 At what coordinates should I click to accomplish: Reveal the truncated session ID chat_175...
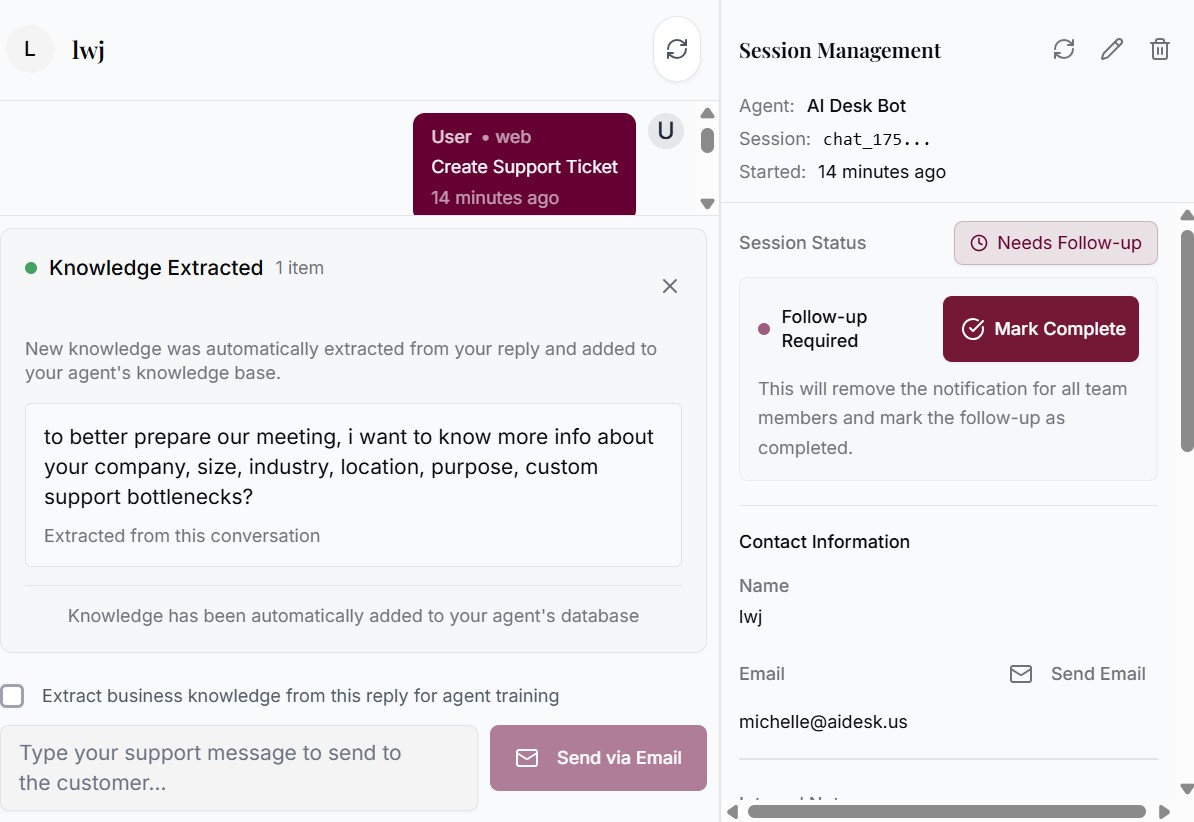877,139
